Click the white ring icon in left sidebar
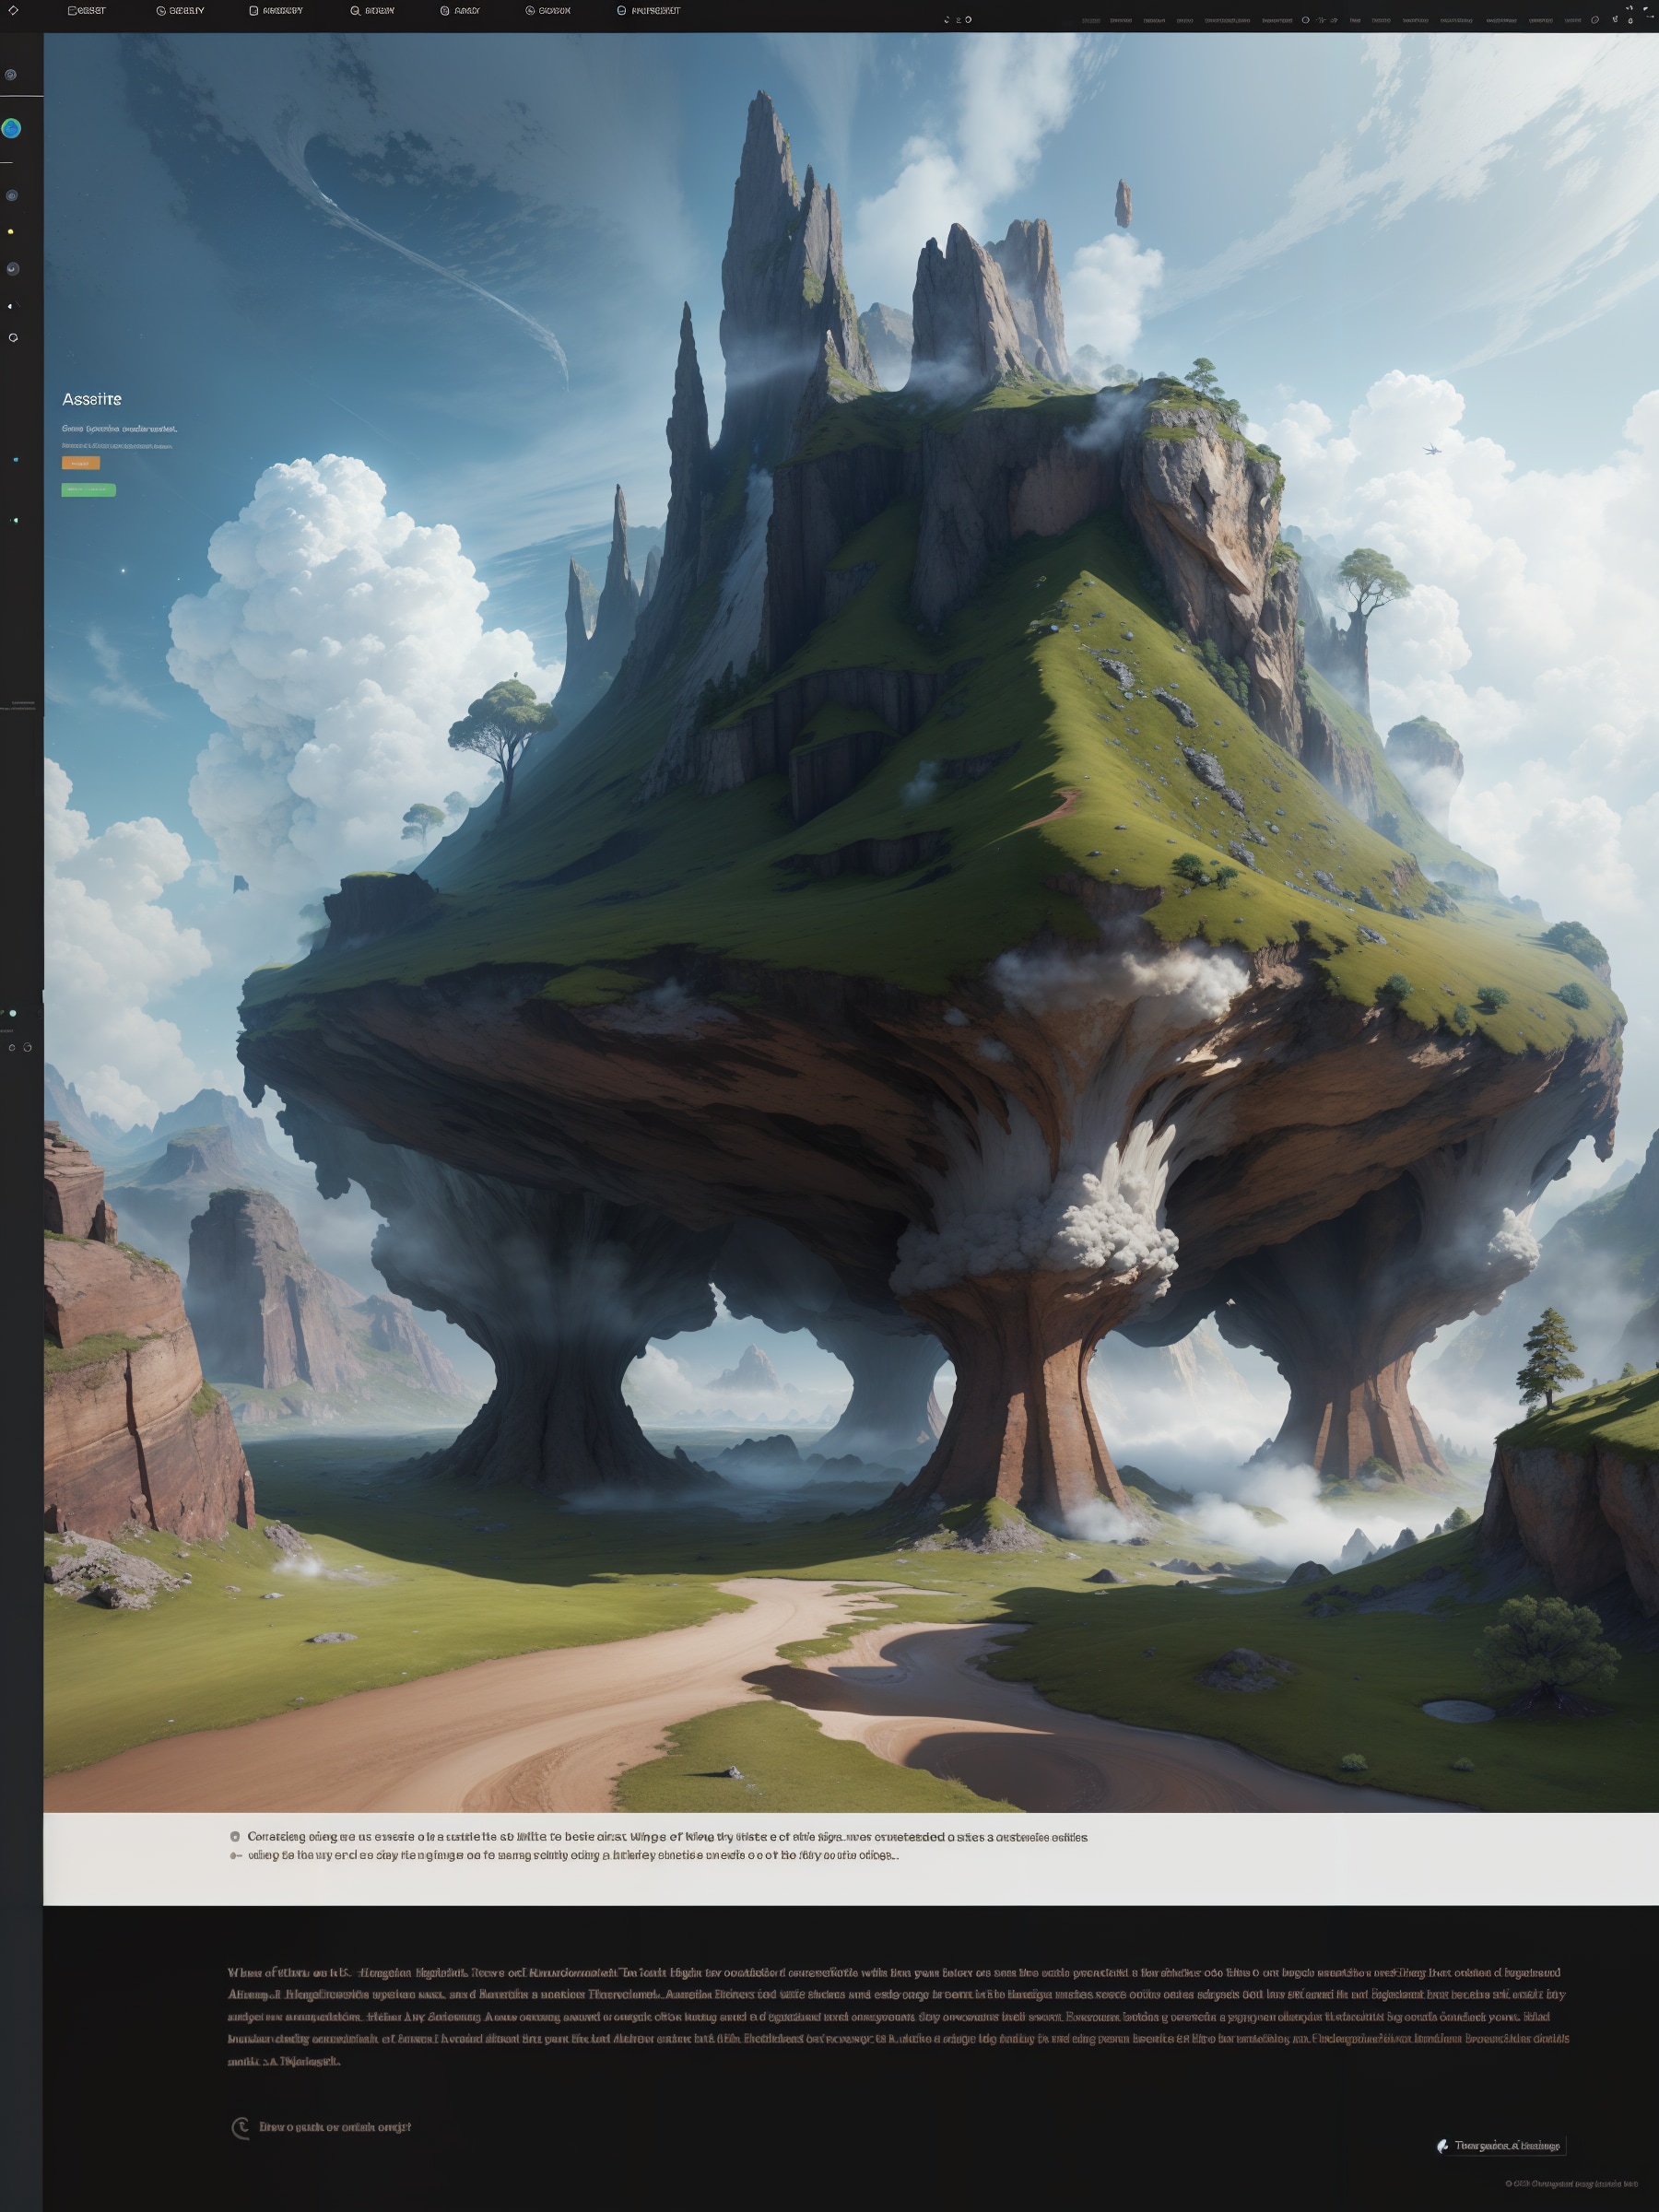This screenshot has width=1659, height=2212. click(x=13, y=338)
